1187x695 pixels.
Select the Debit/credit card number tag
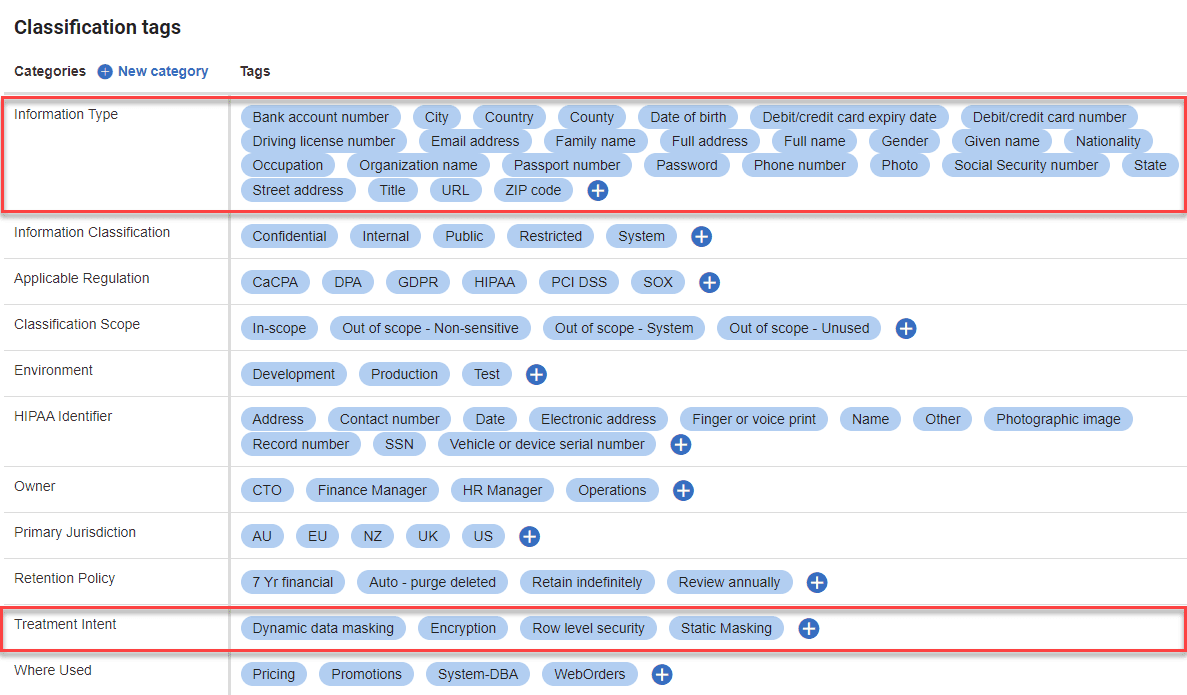tap(1049, 117)
